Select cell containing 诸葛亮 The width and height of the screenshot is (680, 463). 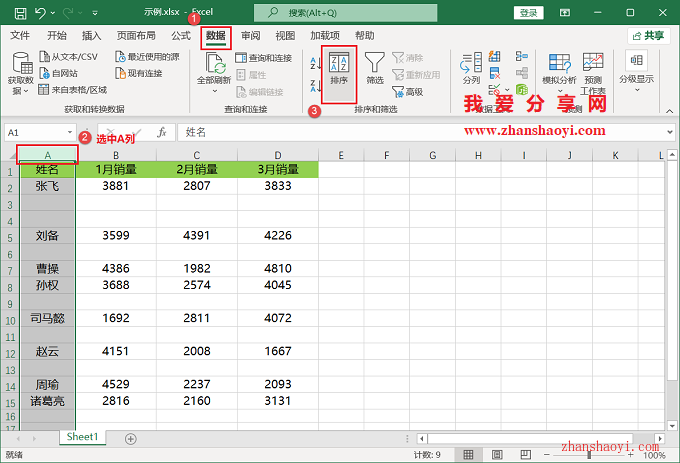click(47, 401)
